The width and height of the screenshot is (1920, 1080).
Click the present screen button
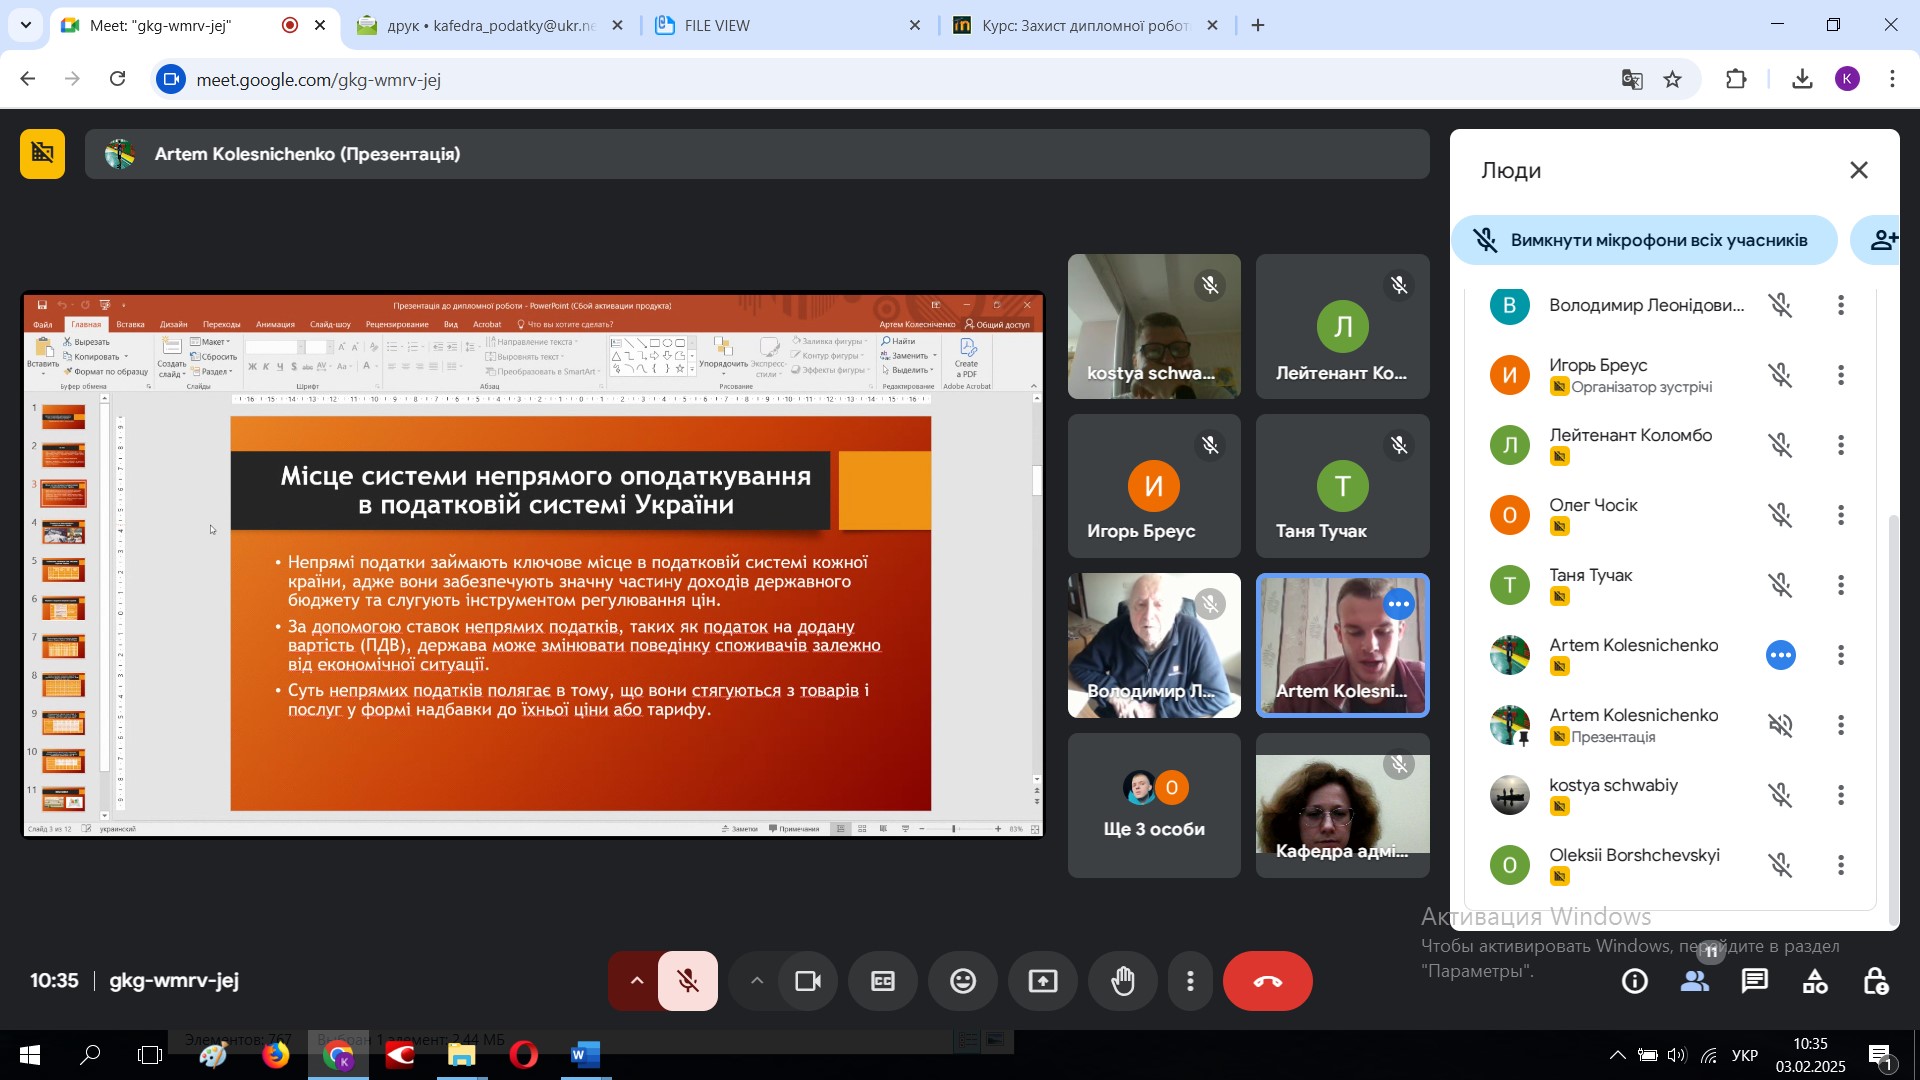click(x=1043, y=981)
